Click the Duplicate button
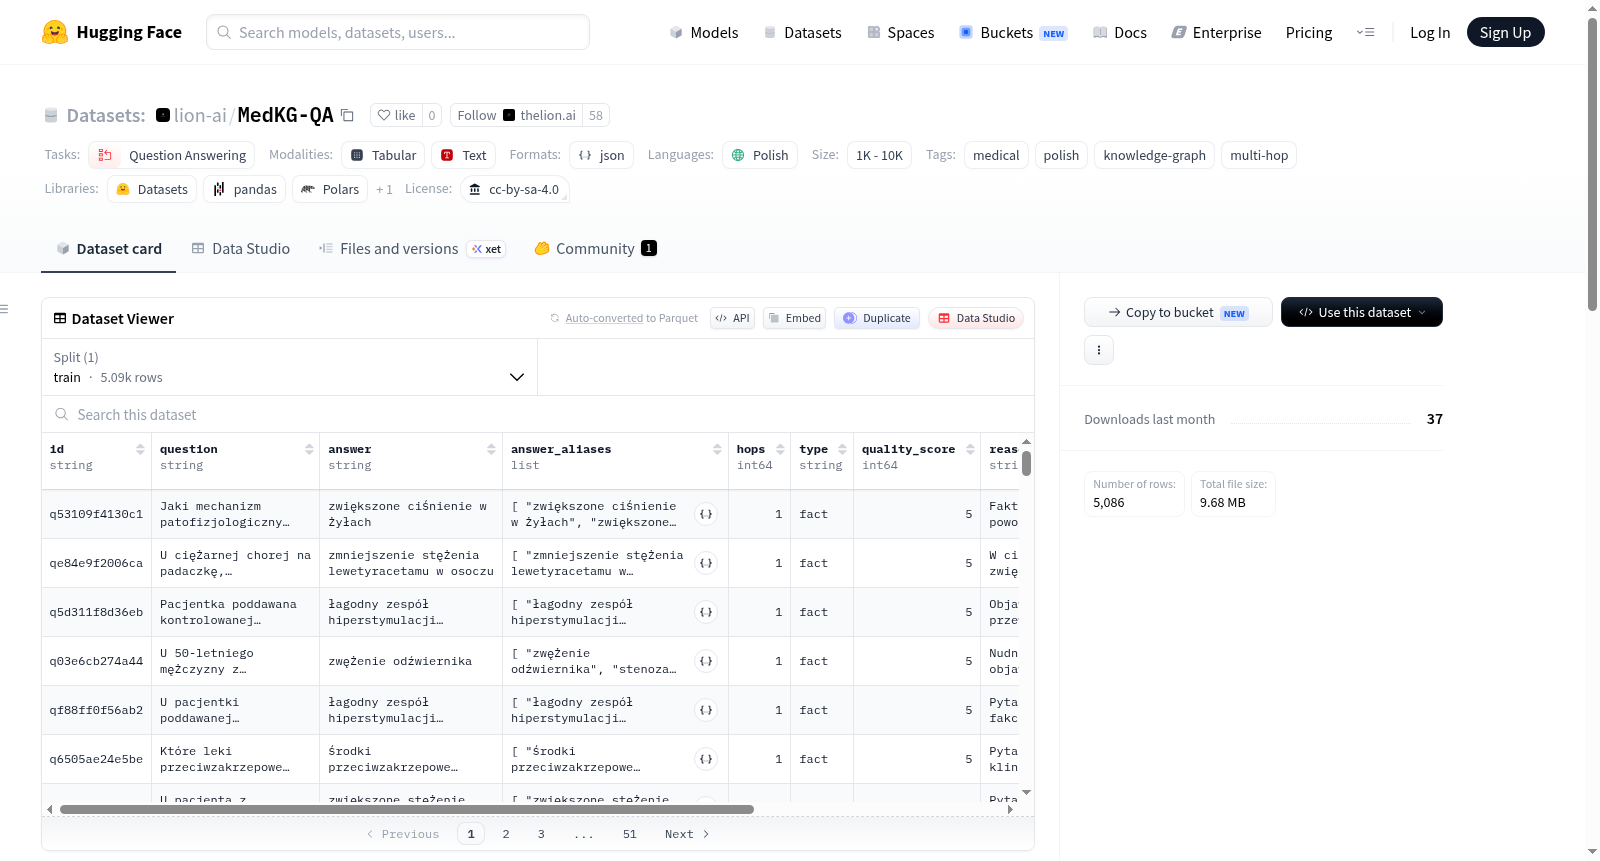Image resolution: width=1600 pixels, height=861 pixels. 876,318
